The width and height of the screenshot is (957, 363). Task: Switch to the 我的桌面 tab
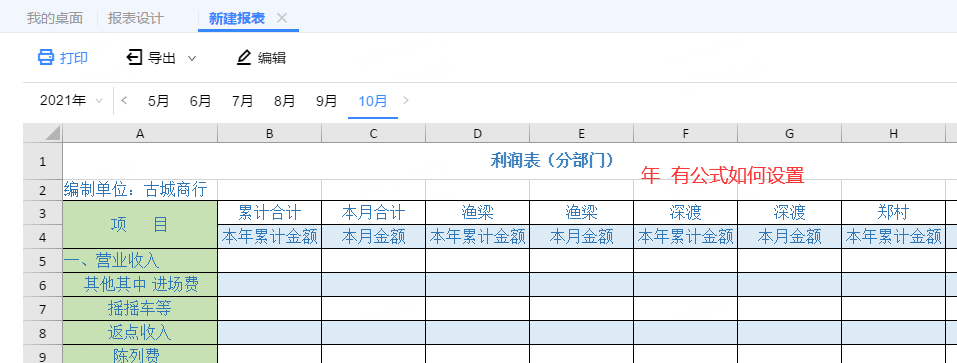point(54,18)
